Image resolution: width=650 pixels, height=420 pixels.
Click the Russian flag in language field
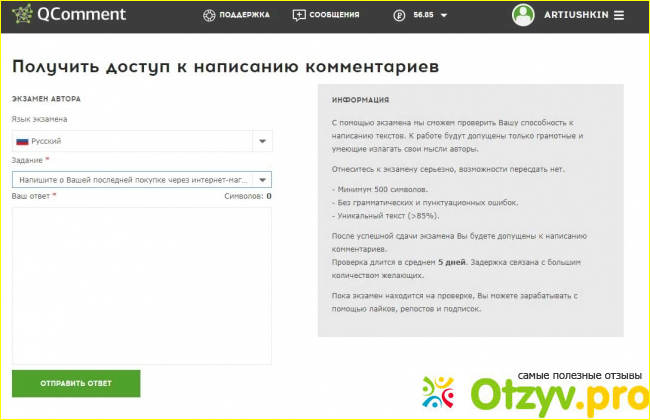click(21, 142)
